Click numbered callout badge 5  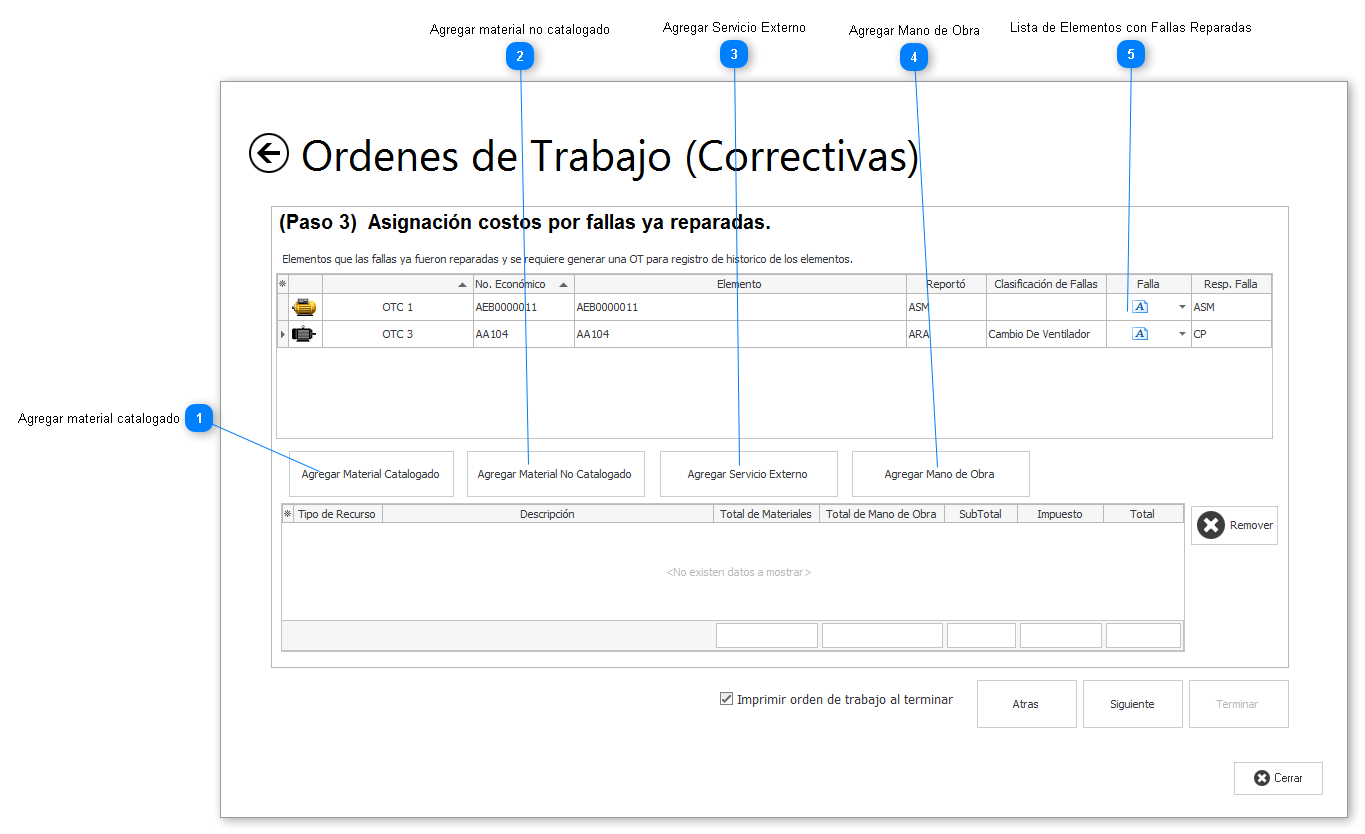pyautogui.click(x=1131, y=55)
